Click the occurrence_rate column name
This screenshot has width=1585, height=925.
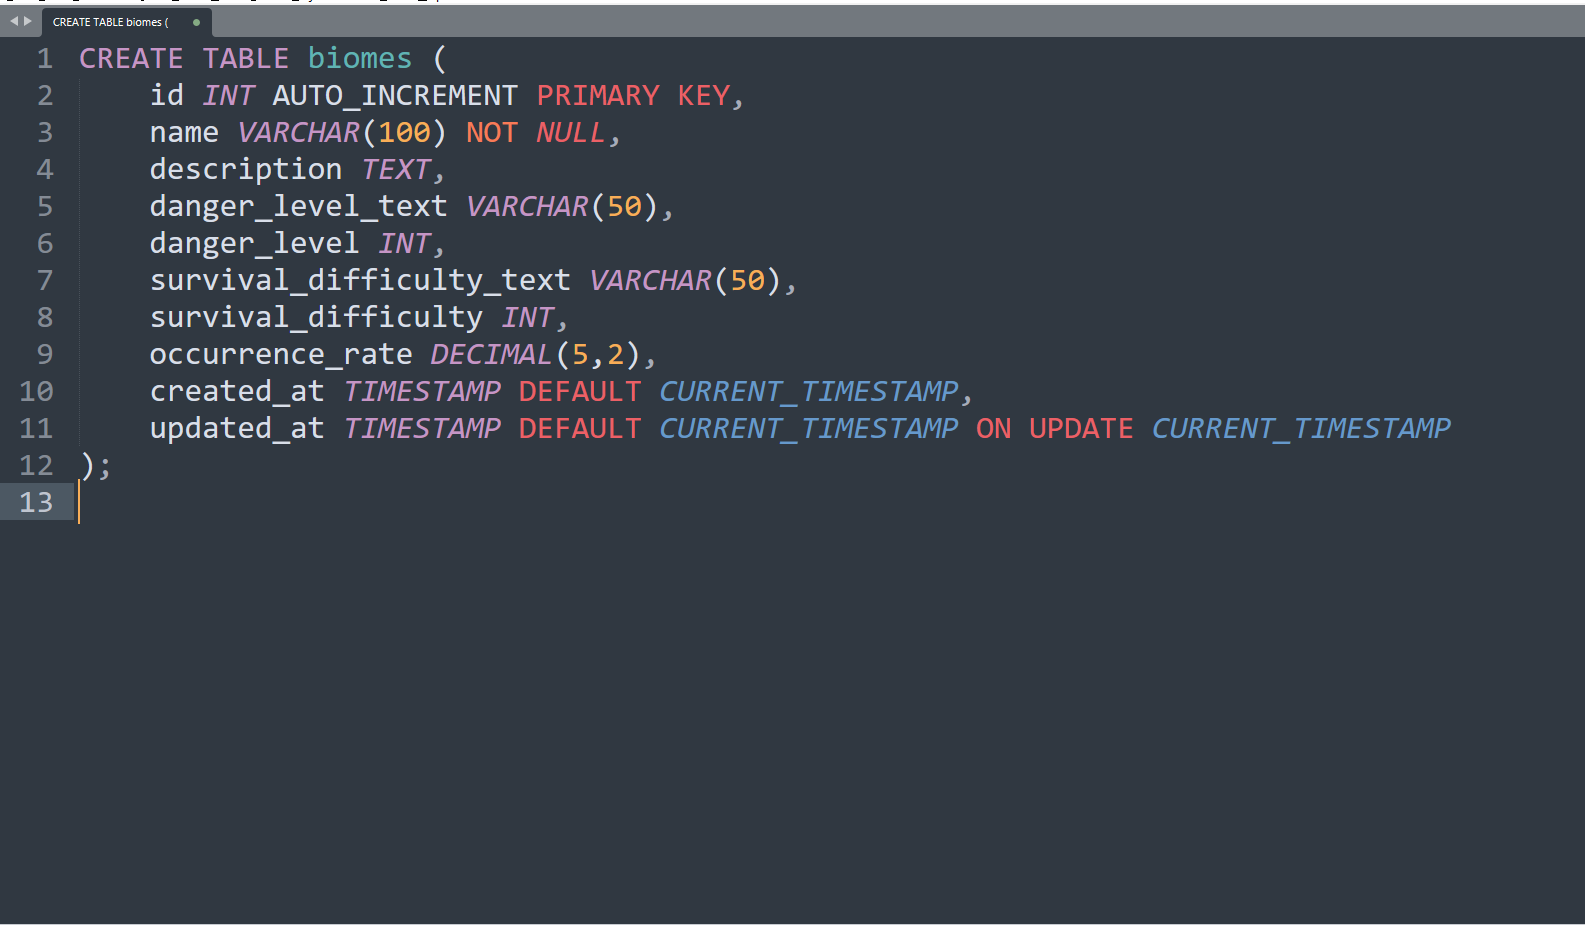(281, 355)
